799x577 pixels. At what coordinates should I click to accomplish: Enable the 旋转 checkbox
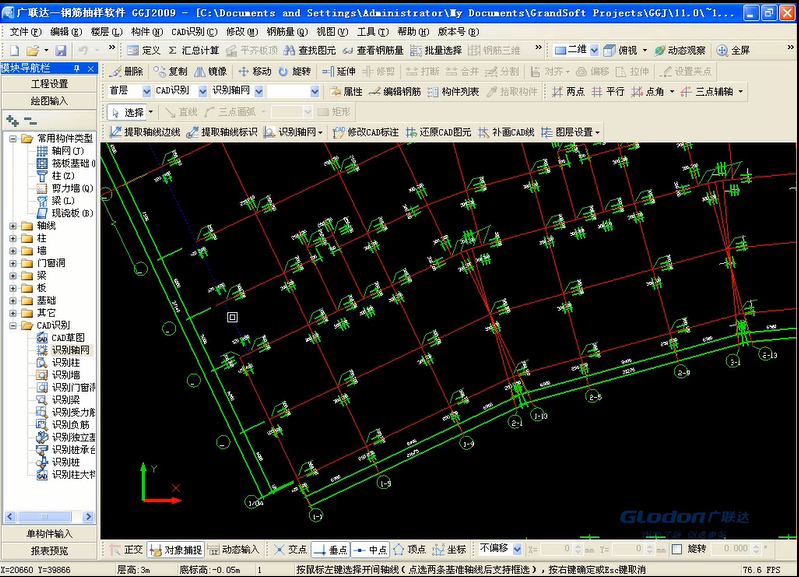click(678, 549)
